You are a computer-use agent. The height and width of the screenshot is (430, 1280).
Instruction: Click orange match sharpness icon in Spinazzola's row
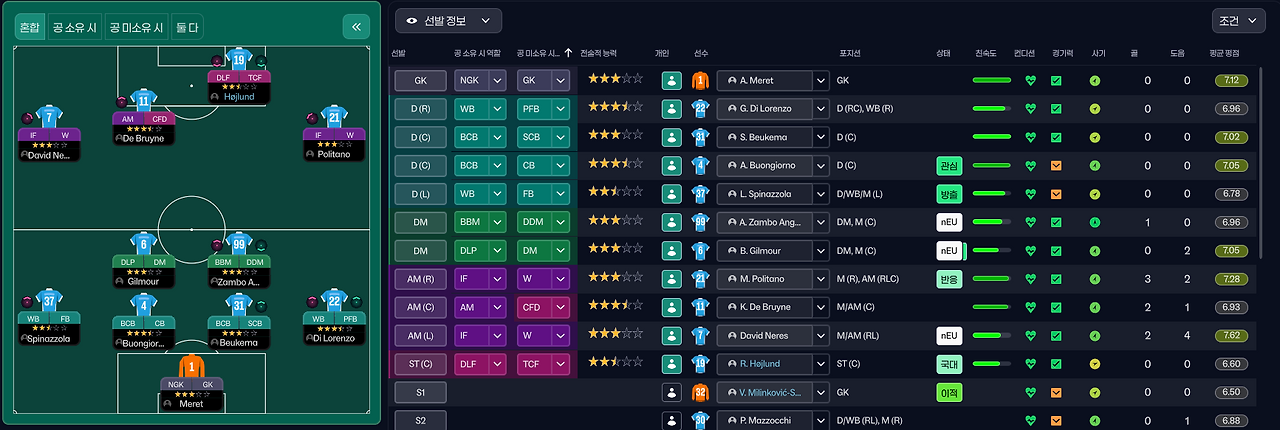point(1056,193)
